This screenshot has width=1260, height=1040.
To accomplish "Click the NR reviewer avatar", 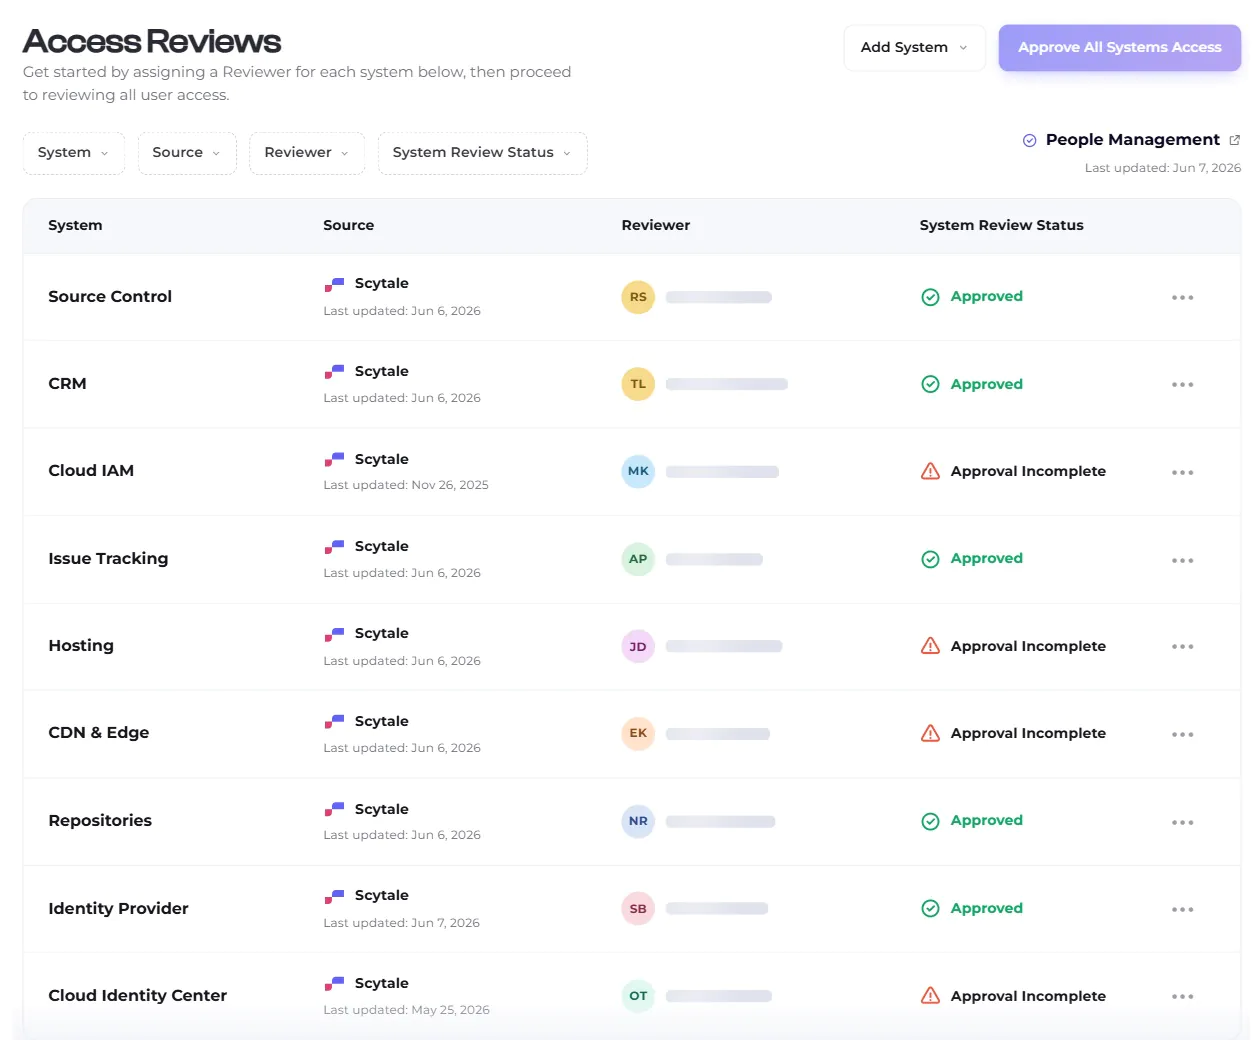I will pyautogui.click(x=638, y=821).
